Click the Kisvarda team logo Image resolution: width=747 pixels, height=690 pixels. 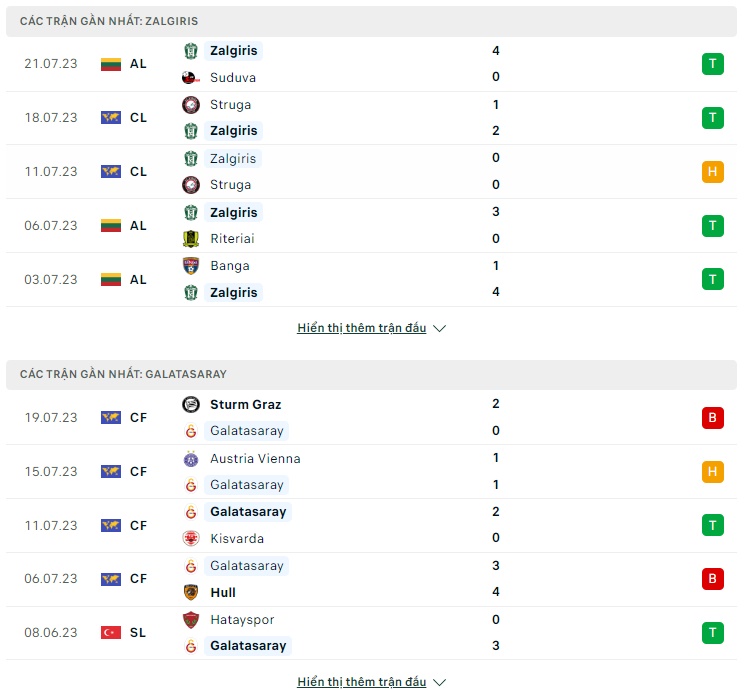(x=191, y=538)
